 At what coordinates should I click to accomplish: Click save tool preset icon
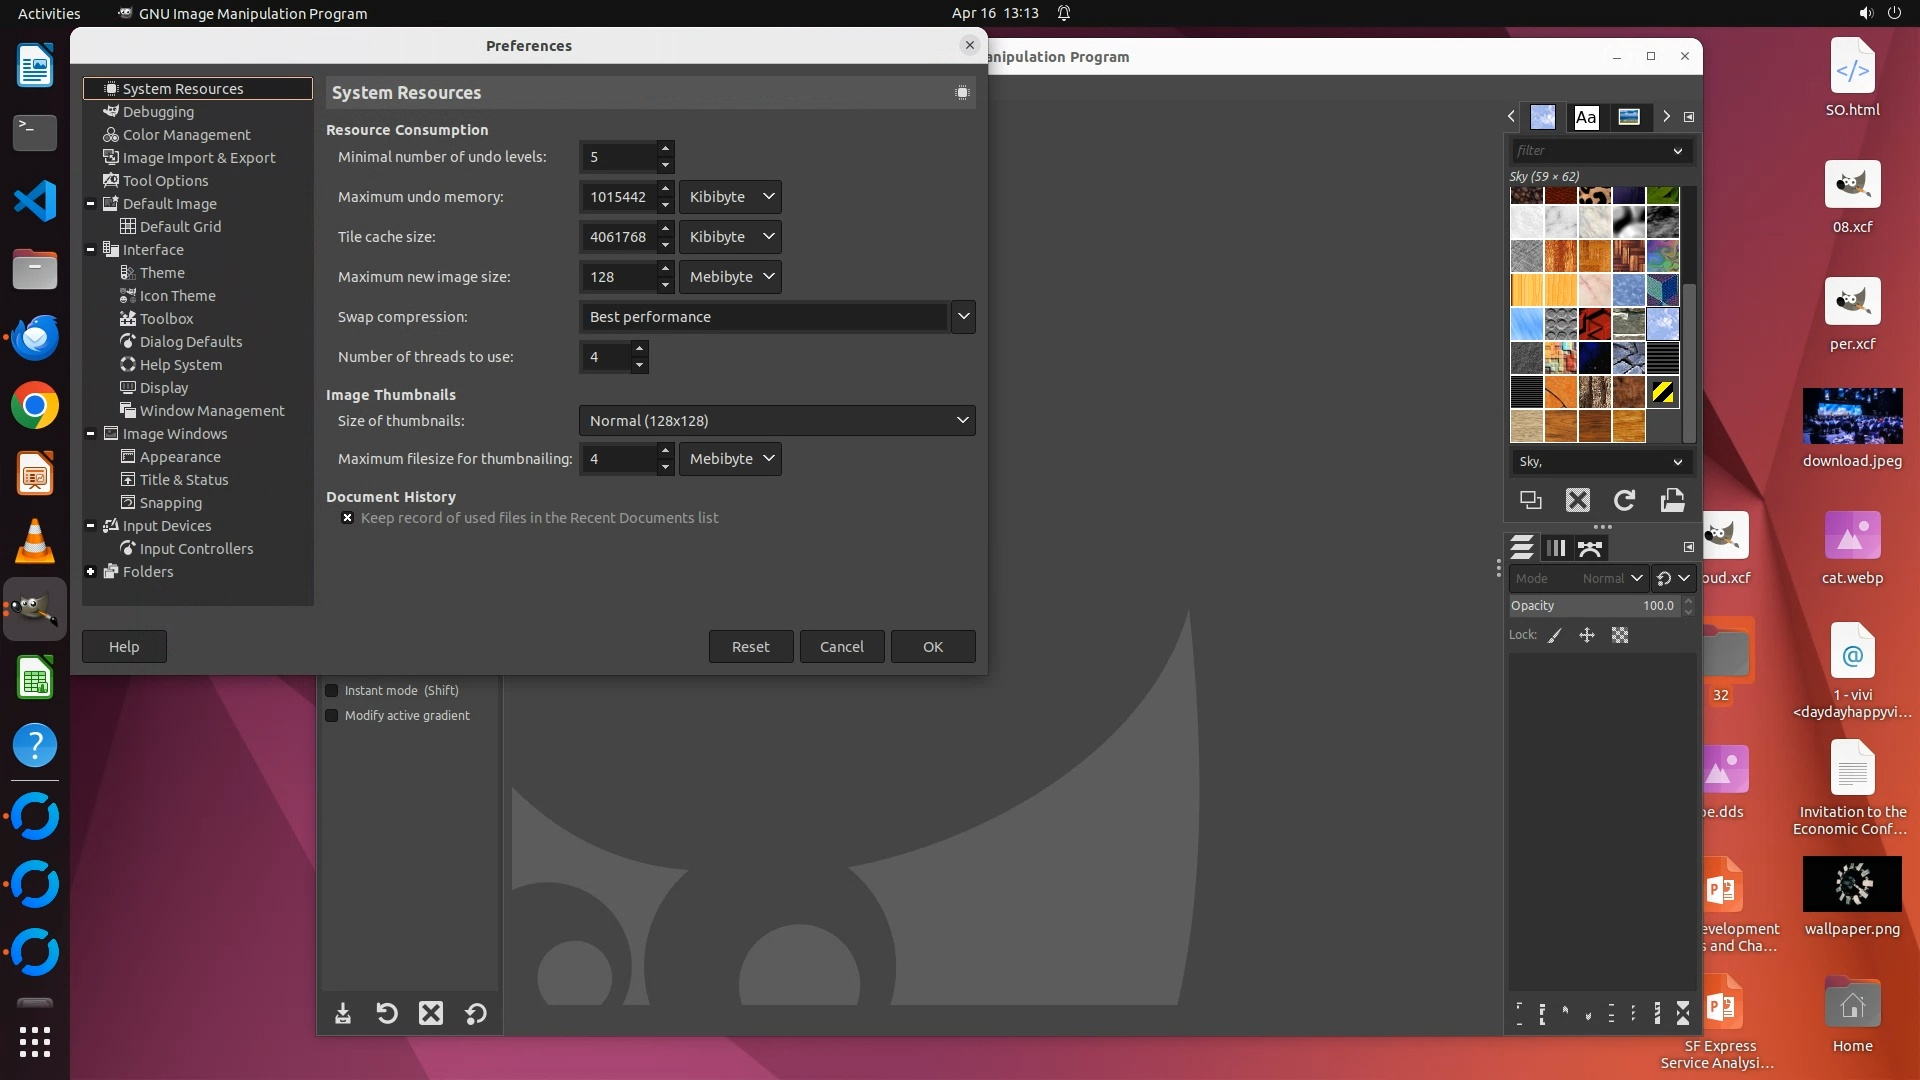(343, 1014)
